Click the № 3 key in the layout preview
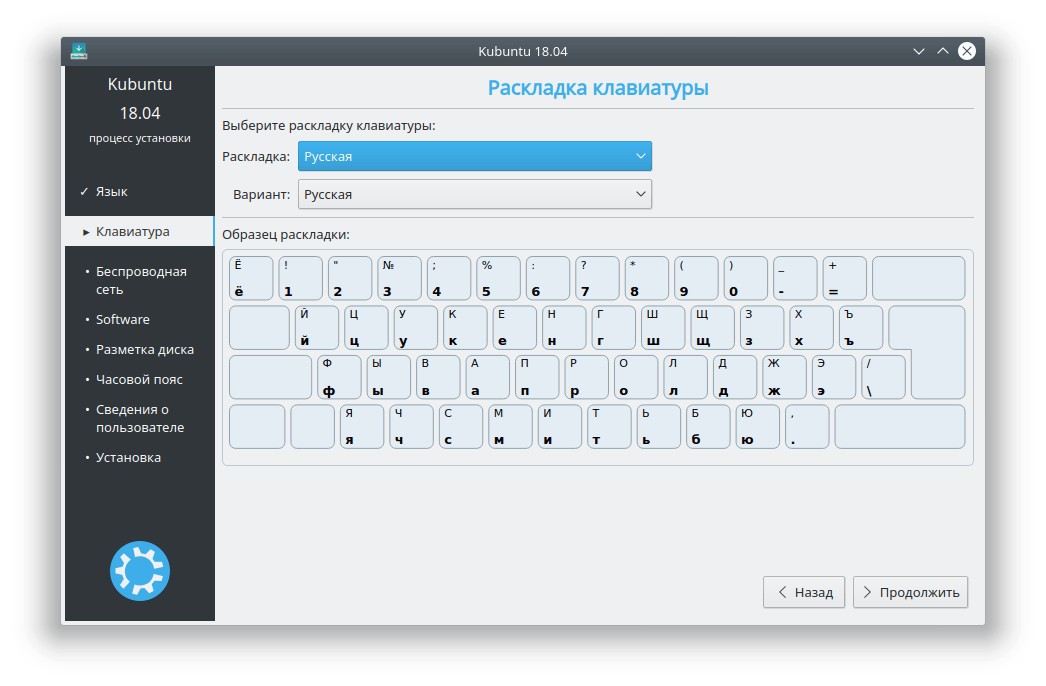This screenshot has width=1046, height=686. (x=398, y=278)
